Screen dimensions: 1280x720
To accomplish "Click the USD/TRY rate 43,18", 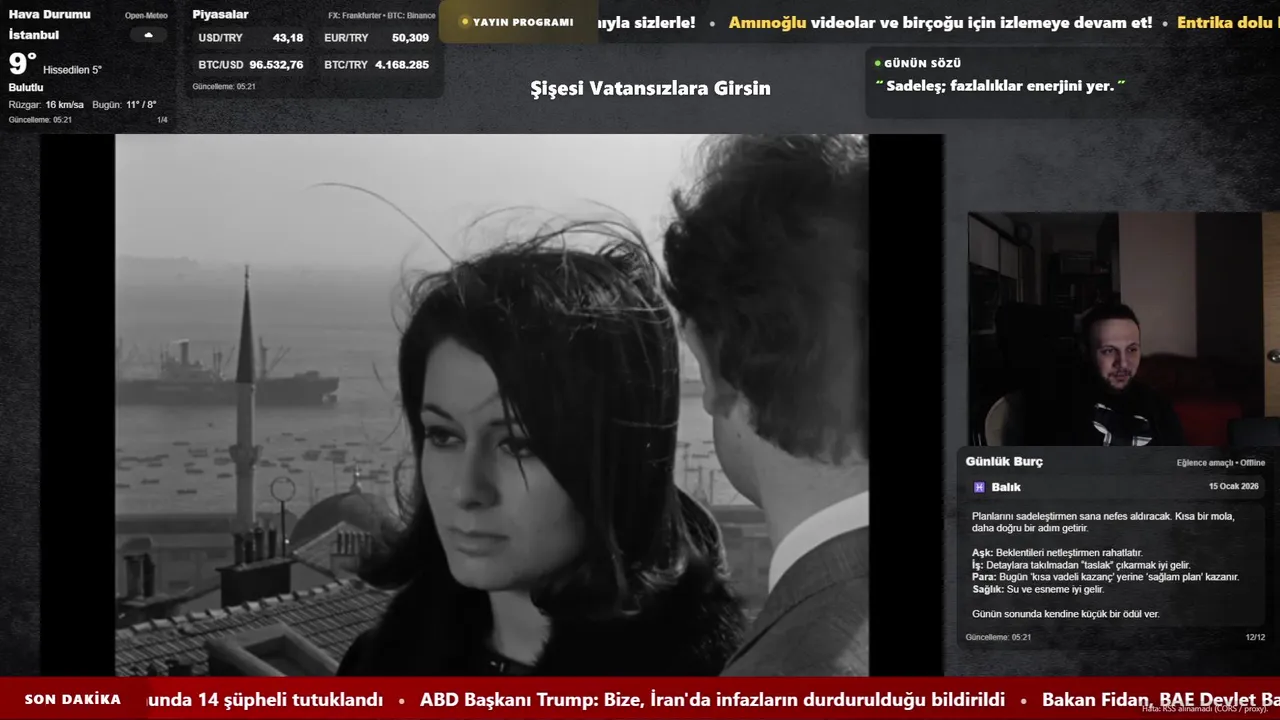I will [288, 38].
